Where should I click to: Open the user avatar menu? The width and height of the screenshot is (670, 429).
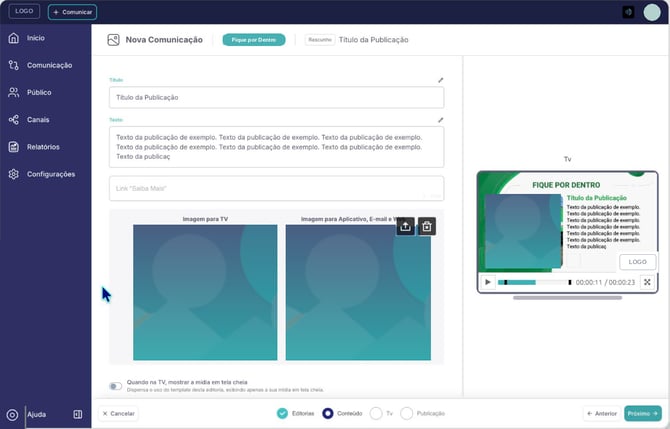pos(652,12)
